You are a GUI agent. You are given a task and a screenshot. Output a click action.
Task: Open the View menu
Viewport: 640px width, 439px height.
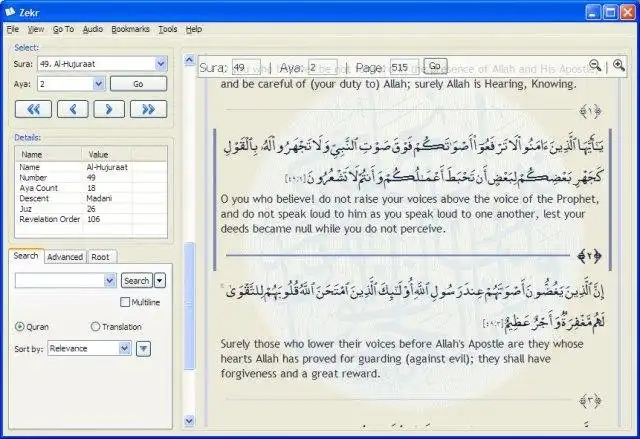click(x=36, y=29)
